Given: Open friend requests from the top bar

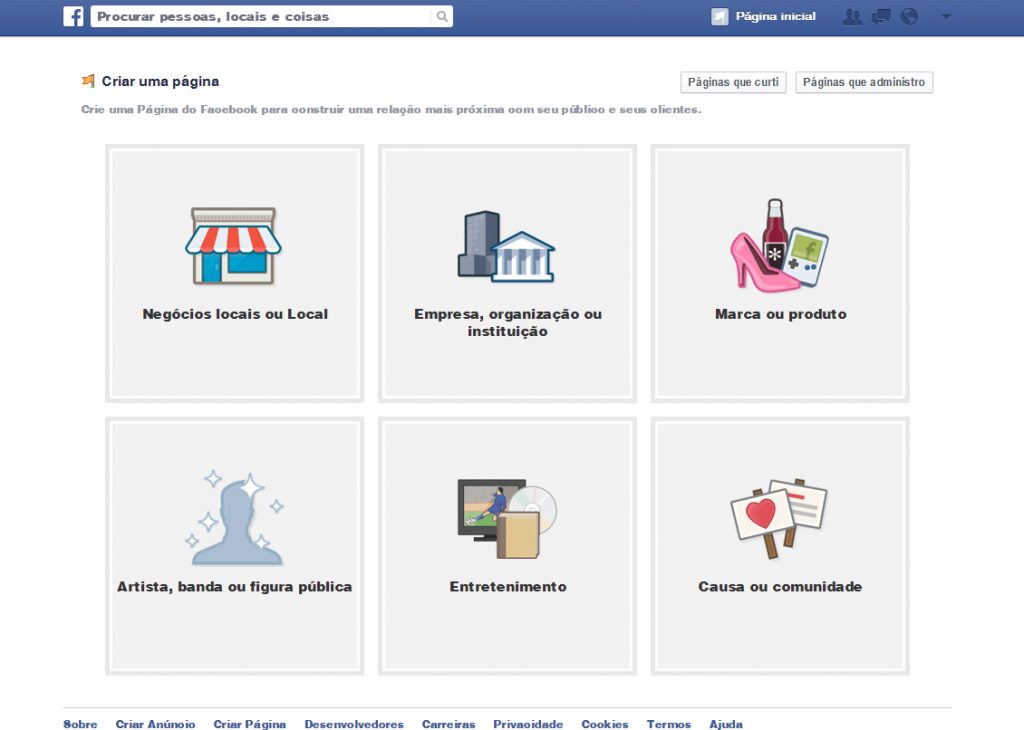Looking at the screenshot, I should (852, 16).
